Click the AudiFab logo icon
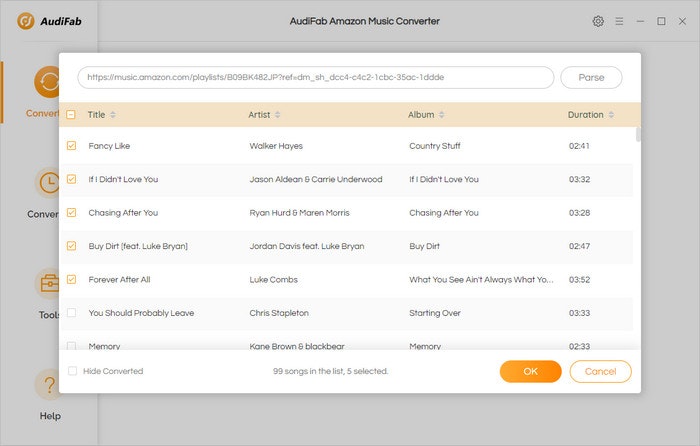Image resolution: width=700 pixels, height=446 pixels. [26, 21]
